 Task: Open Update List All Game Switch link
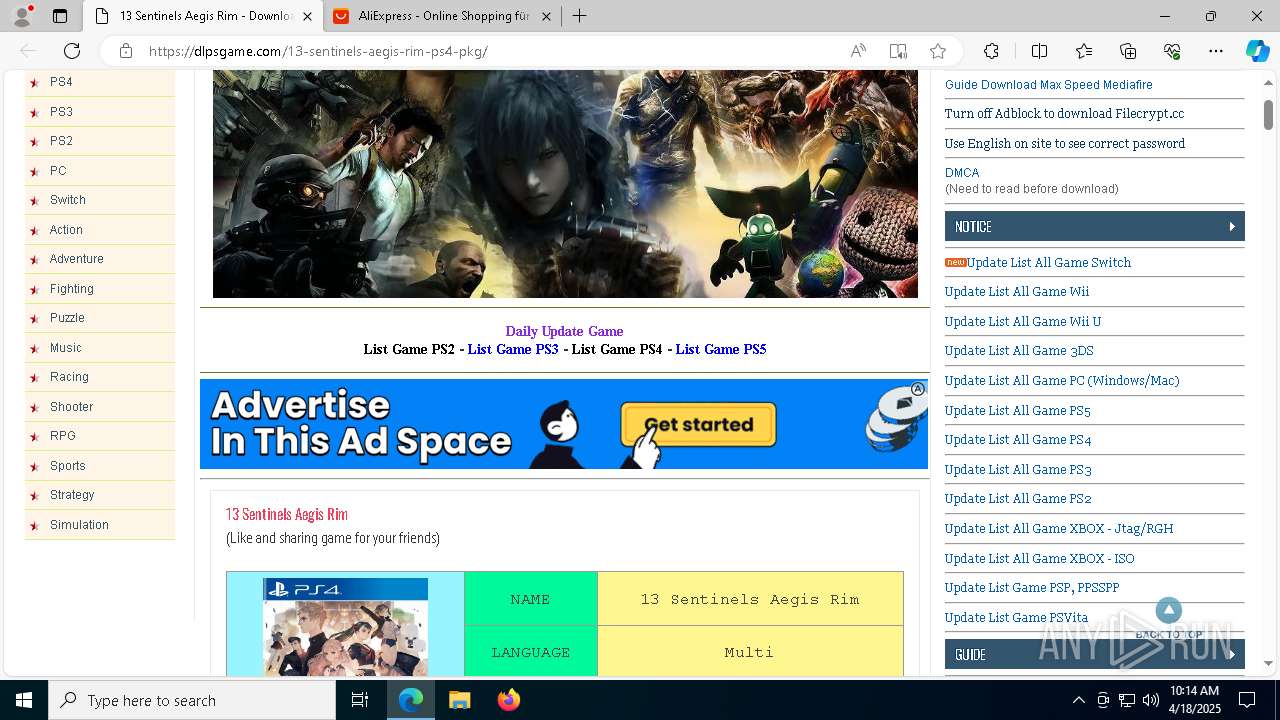(x=1049, y=262)
